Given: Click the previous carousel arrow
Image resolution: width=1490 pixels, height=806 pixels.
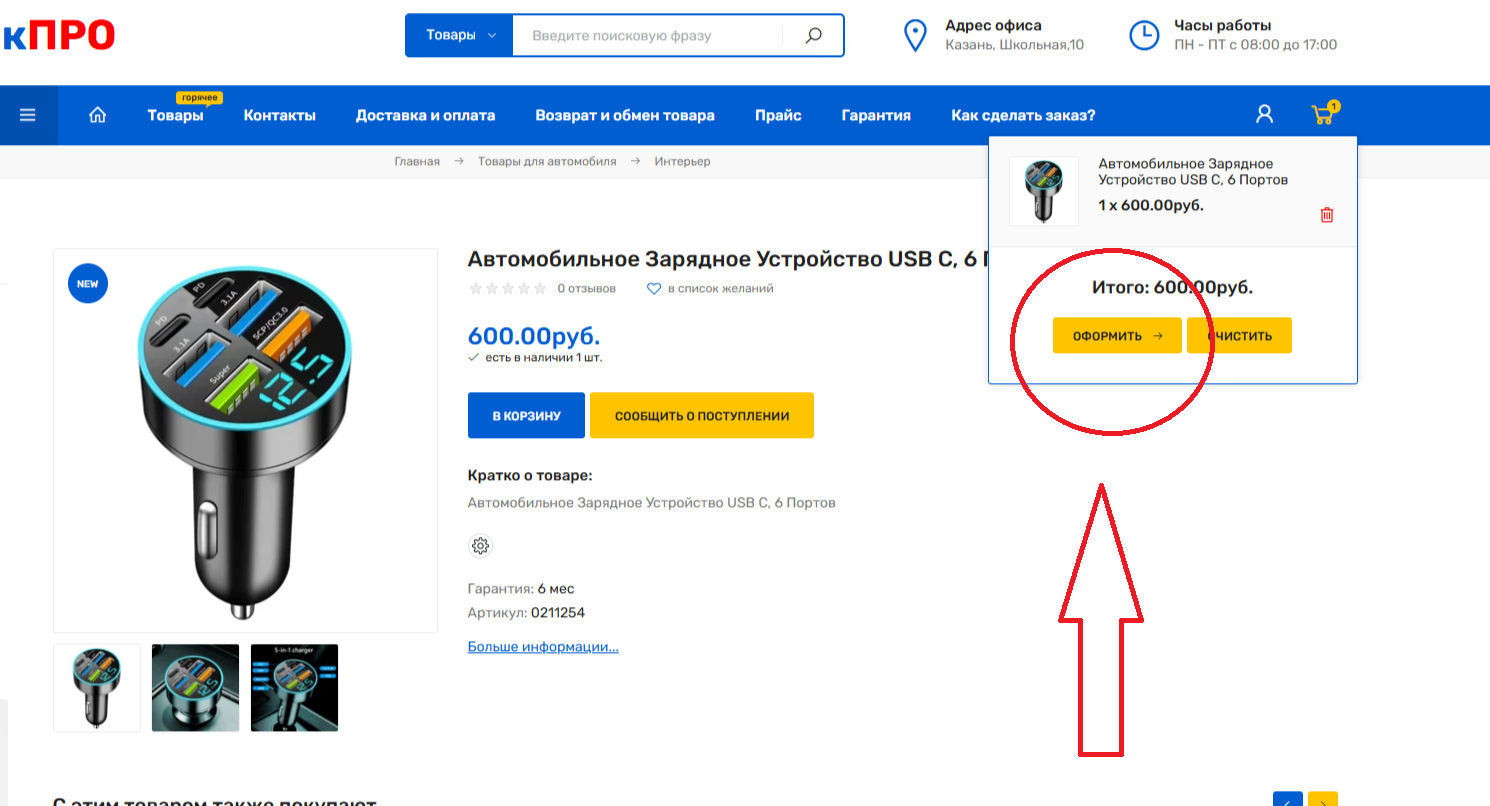Looking at the screenshot, I should click(1287, 800).
